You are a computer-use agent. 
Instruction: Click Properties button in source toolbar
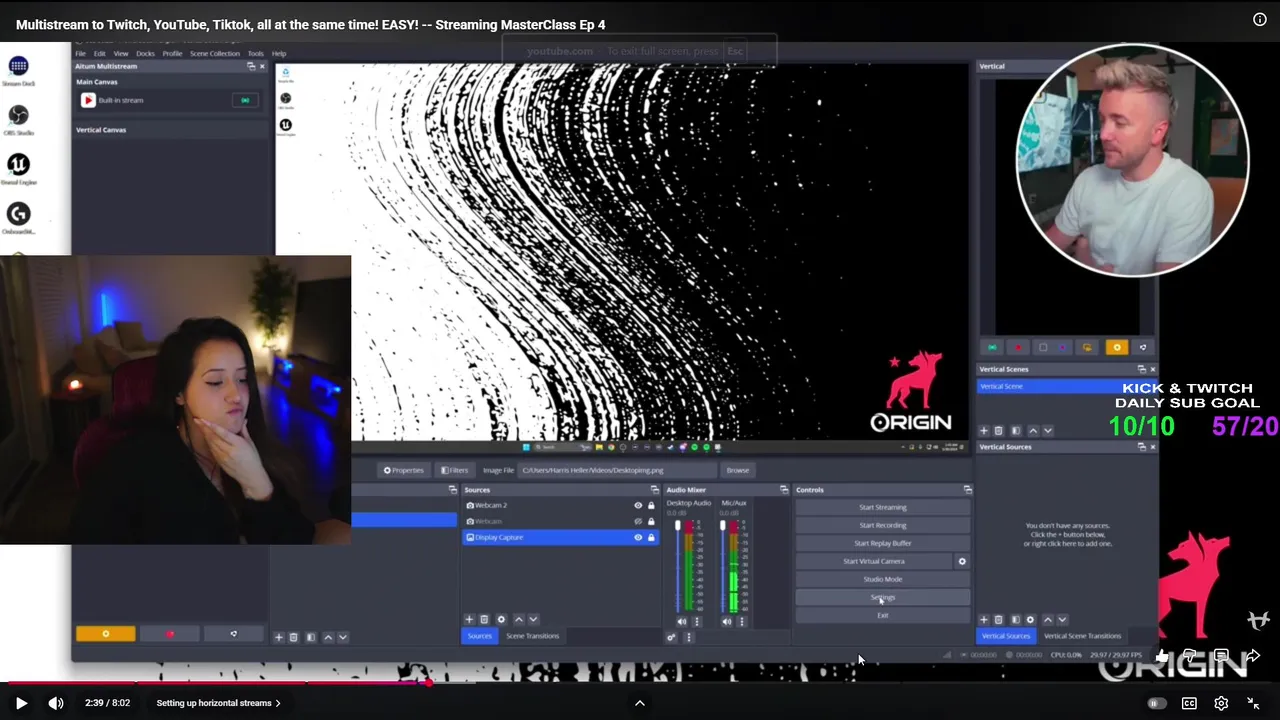[404, 470]
